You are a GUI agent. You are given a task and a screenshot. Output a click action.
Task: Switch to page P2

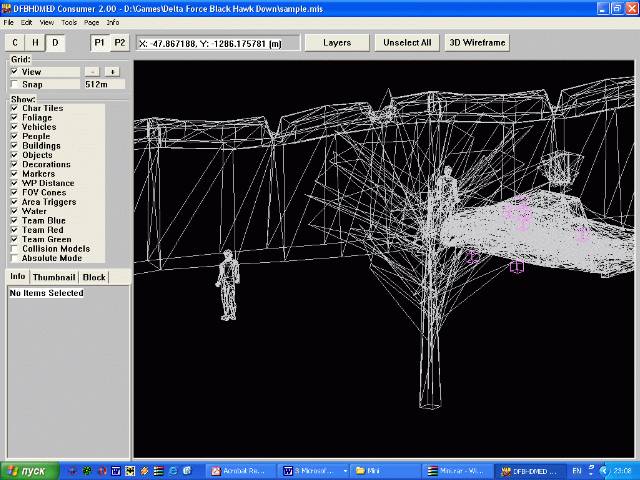coord(120,42)
